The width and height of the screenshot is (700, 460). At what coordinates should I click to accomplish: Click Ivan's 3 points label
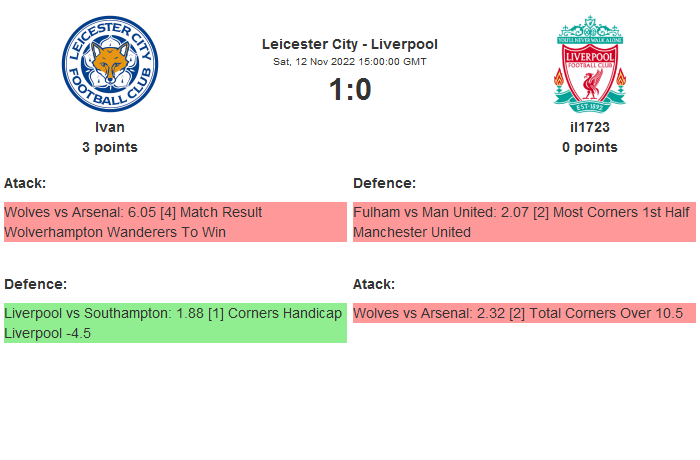[110, 147]
